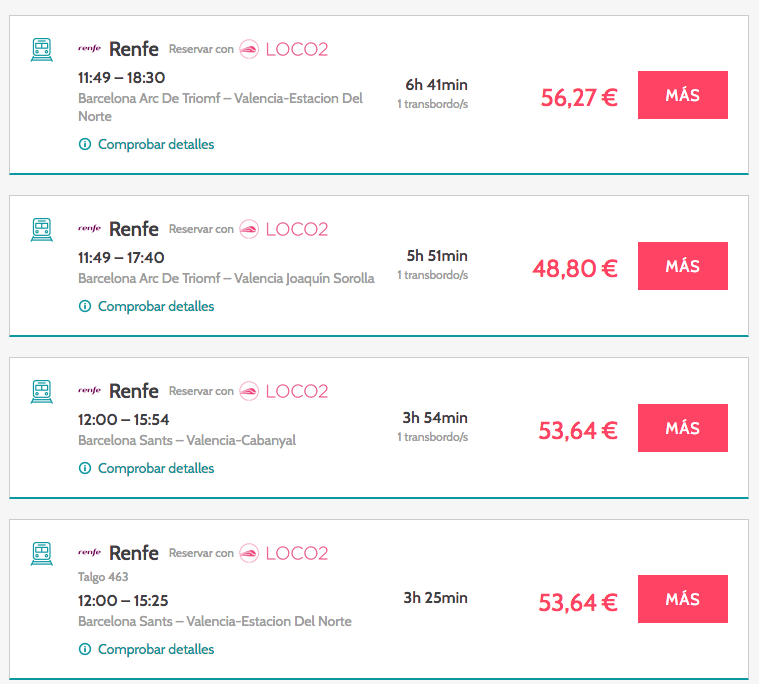The width and height of the screenshot is (759, 684).
Task: Expand Comprobar detalles for 11:49 – 18:30 trip
Action: point(155,144)
